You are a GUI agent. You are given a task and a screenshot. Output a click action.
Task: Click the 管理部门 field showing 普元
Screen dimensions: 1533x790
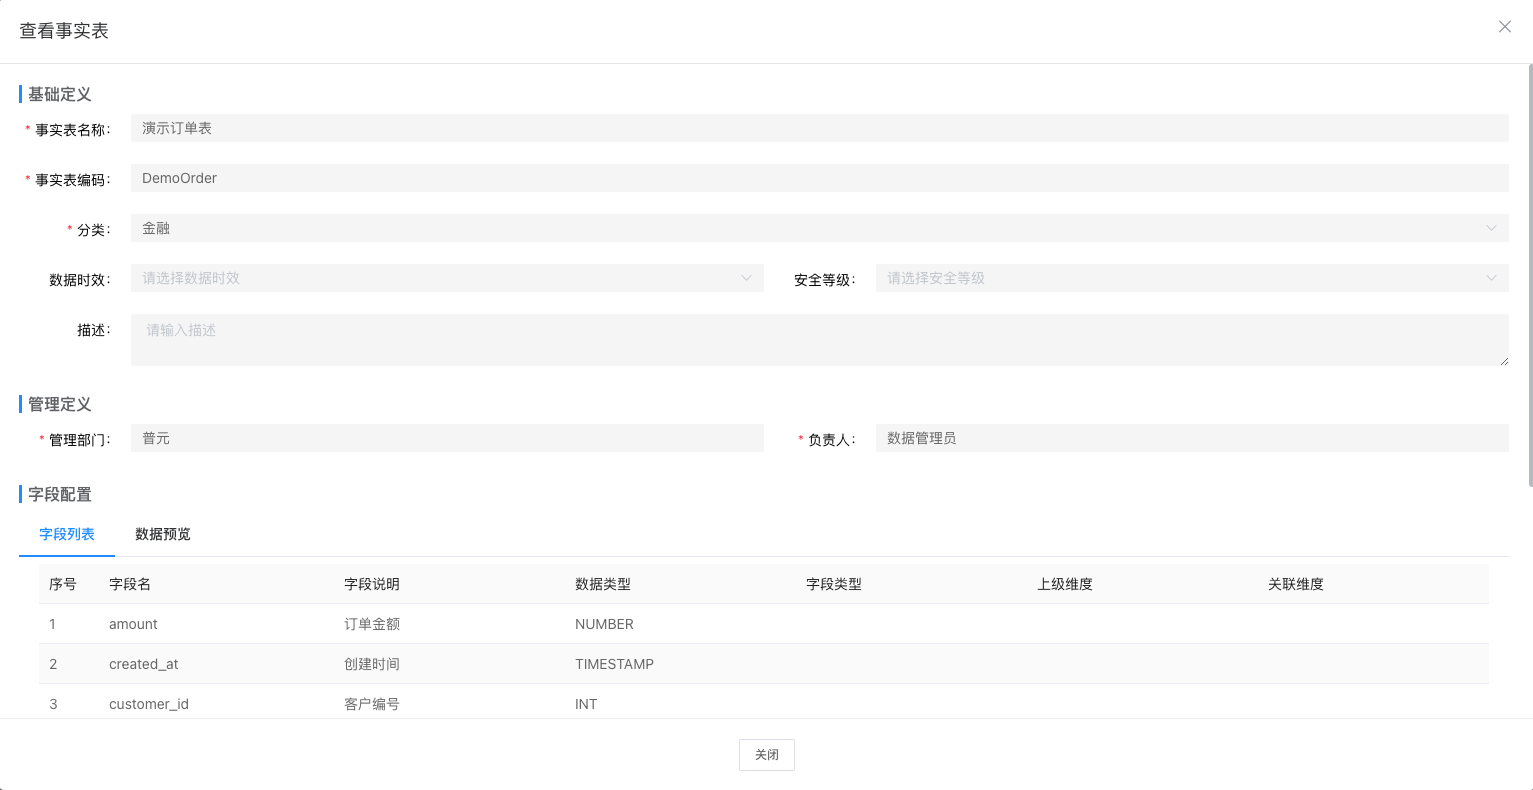click(446, 438)
